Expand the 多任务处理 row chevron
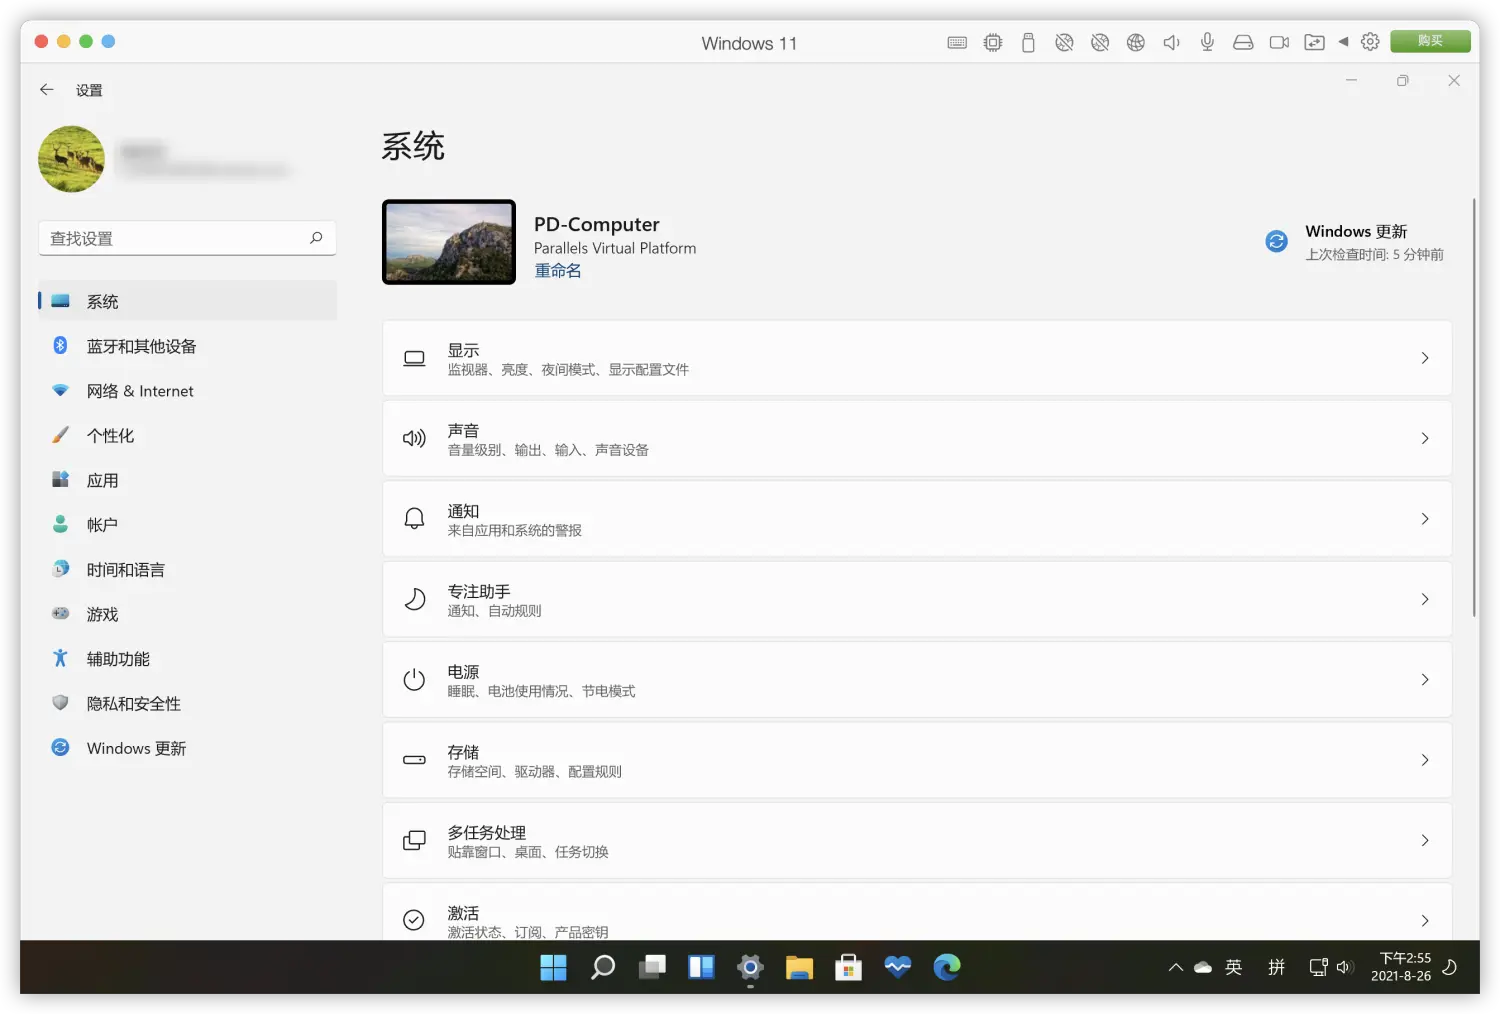The height and width of the screenshot is (1014, 1500). [x=1425, y=840]
